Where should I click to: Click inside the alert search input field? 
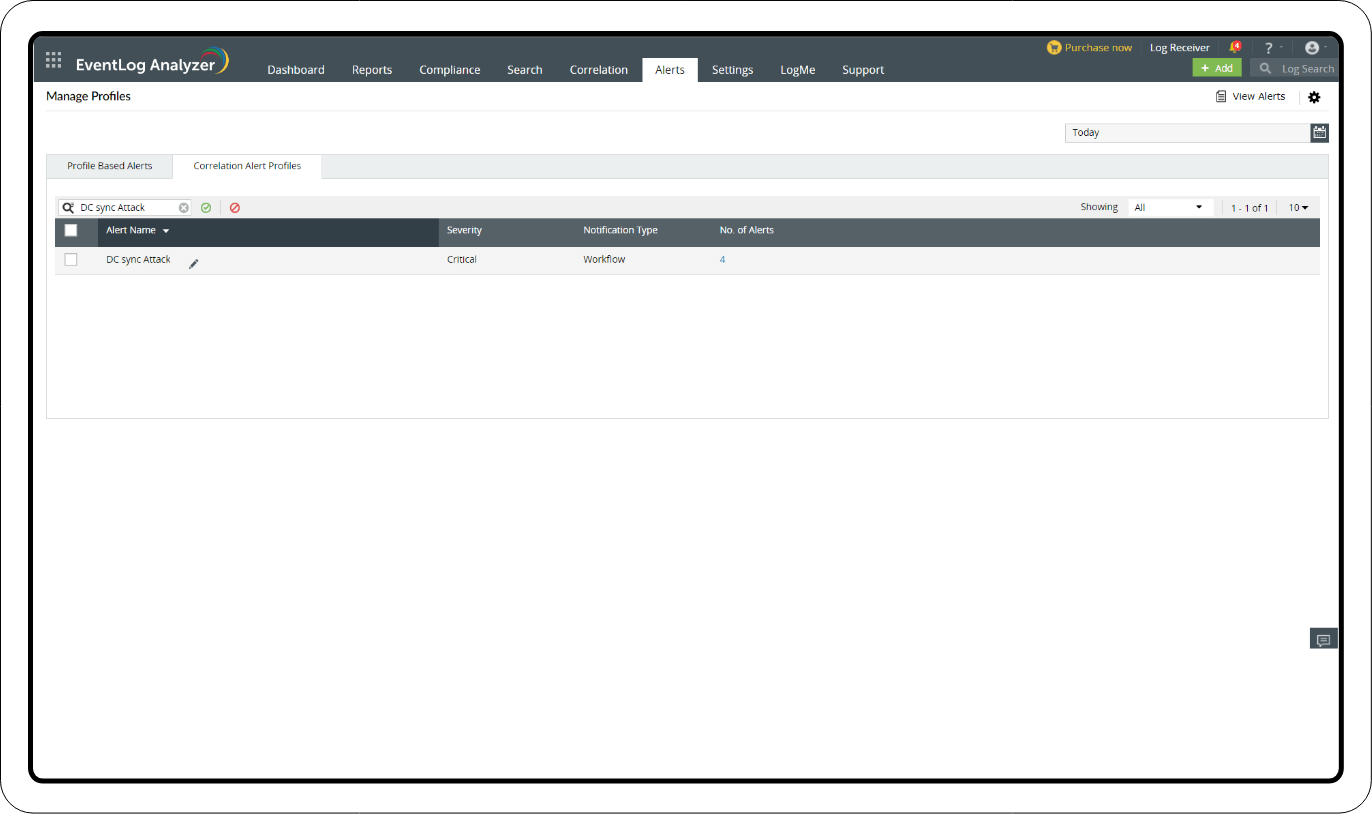(125, 207)
